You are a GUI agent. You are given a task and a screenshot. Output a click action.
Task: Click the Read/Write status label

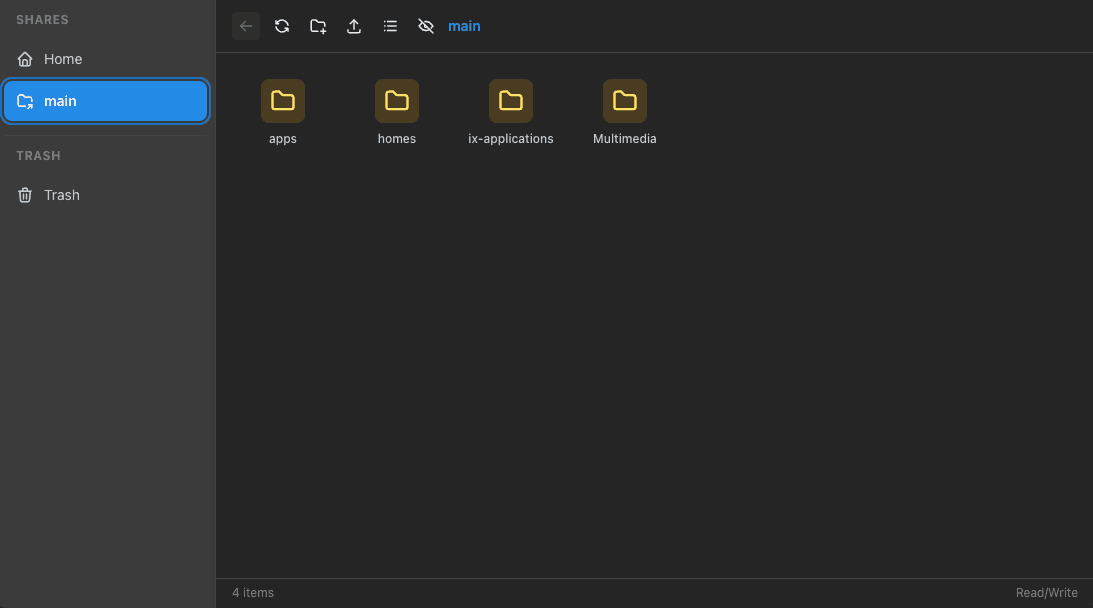pos(1046,593)
